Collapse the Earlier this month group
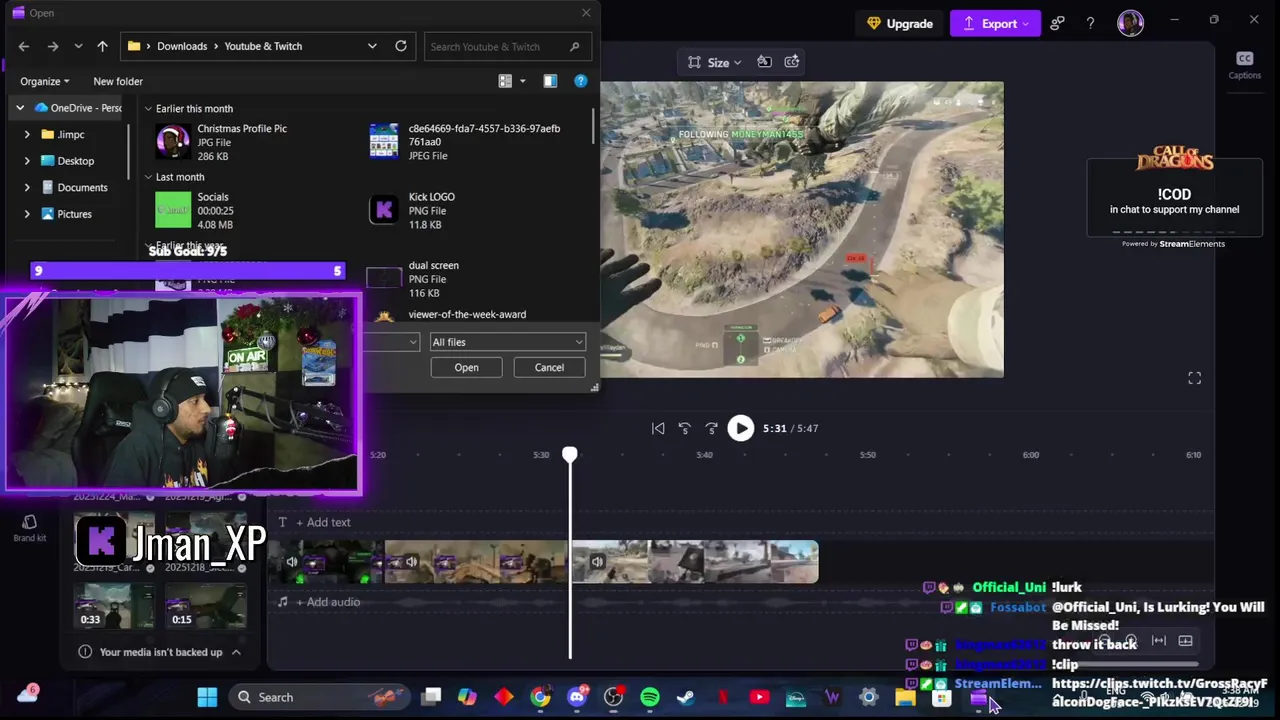 148,109
